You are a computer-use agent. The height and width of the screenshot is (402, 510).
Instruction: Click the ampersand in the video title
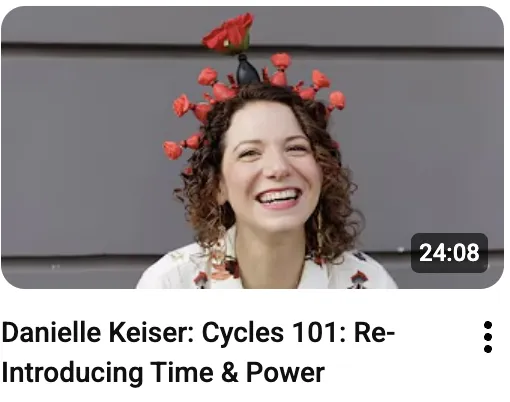(x=230, y=372)
